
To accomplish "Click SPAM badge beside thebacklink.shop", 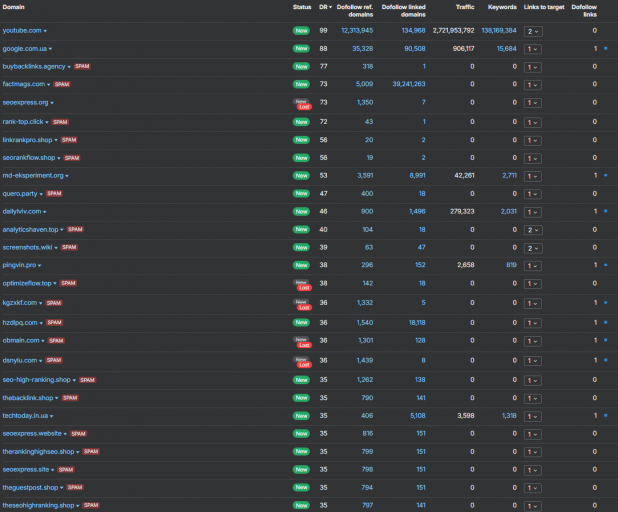I will pos(70,398).
